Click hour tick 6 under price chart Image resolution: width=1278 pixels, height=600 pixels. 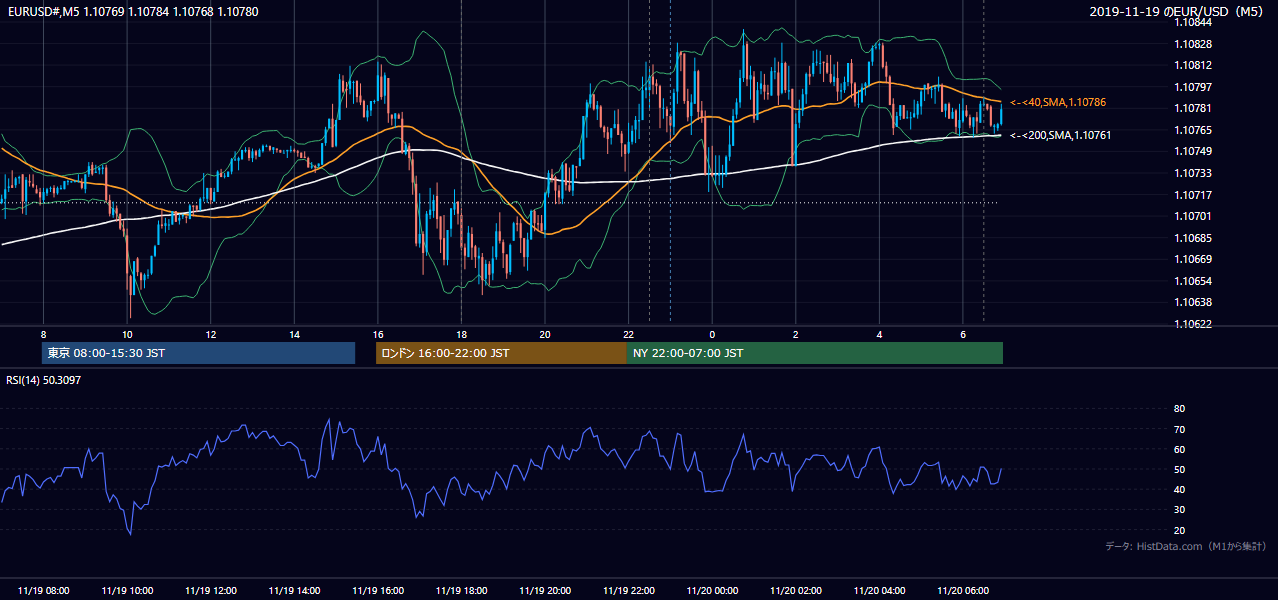[962, 334]
